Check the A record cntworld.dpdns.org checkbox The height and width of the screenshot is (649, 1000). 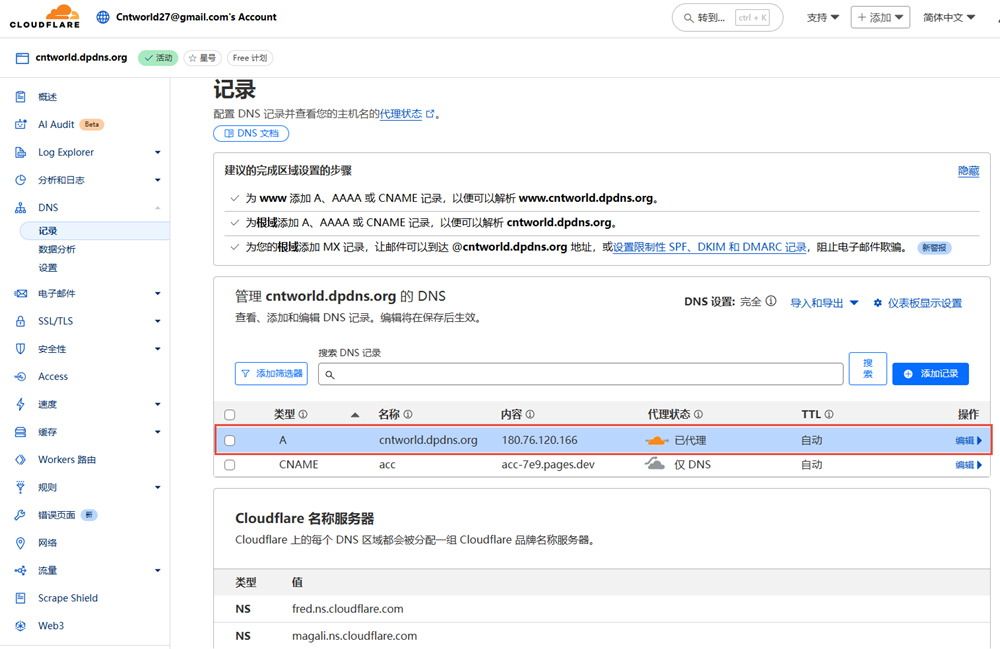230,441
